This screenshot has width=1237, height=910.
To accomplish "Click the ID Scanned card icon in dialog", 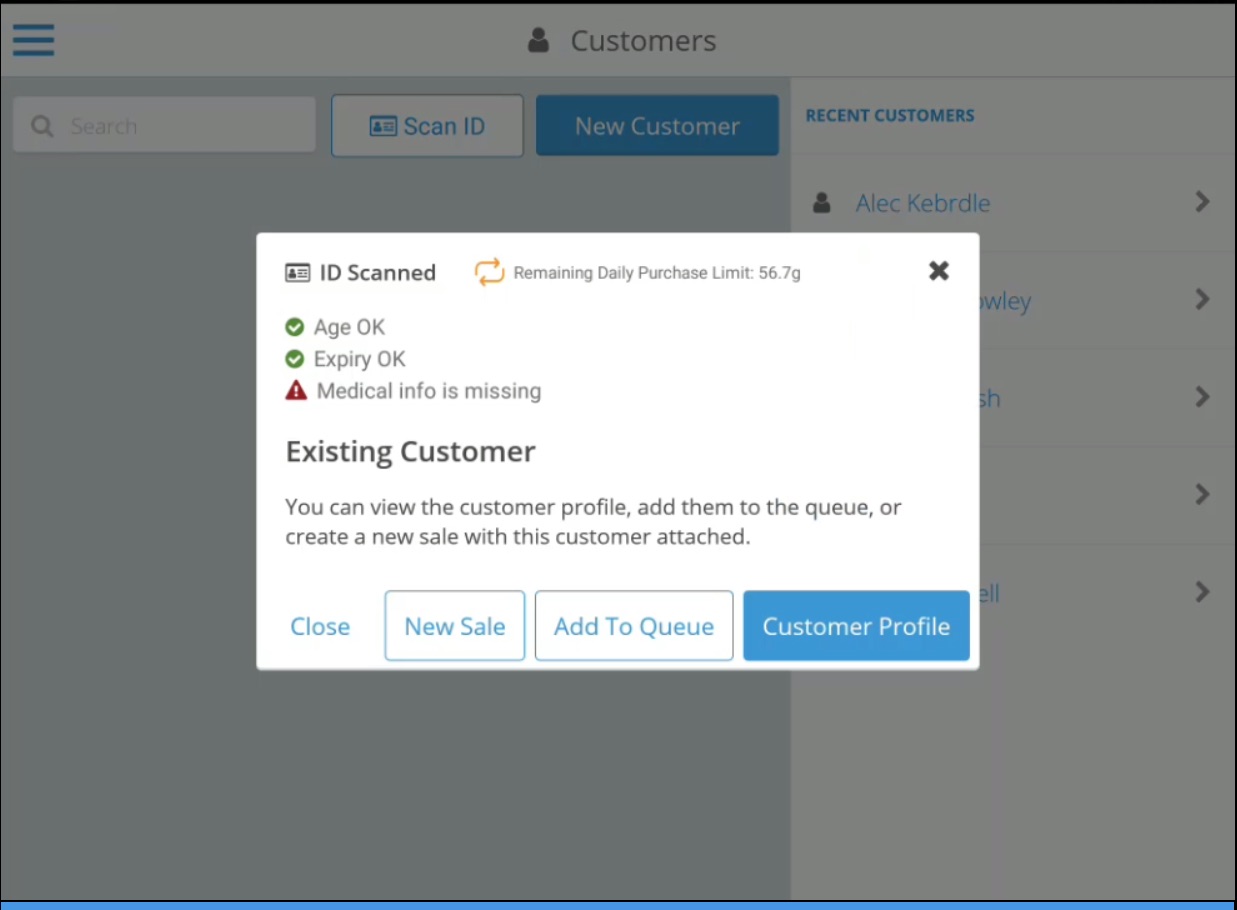I will click(x=297, y=273).
